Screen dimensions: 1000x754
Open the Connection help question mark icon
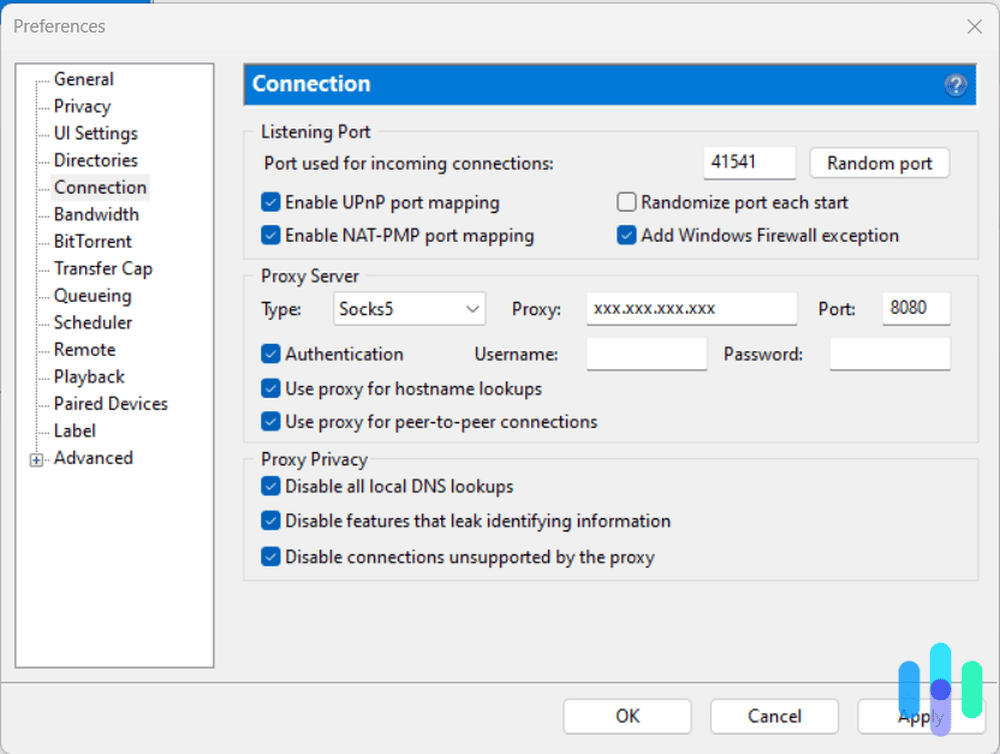955,85
